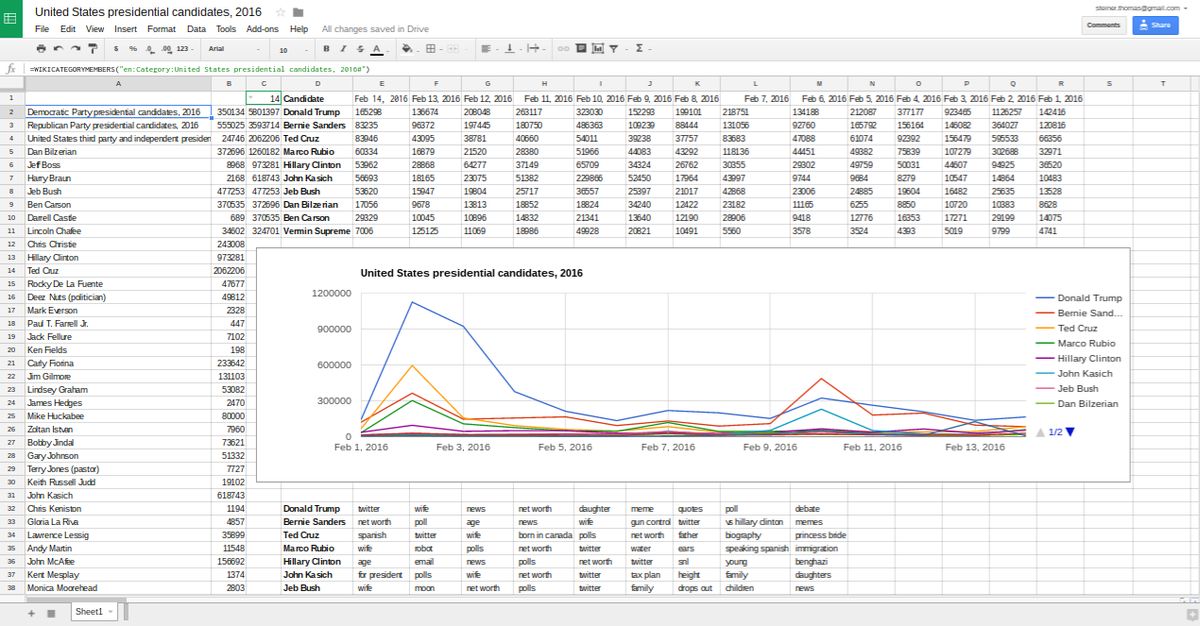This screenshot has width=1200, height=626.
Task: Open the font size dropdown
Action: point(292,49)
